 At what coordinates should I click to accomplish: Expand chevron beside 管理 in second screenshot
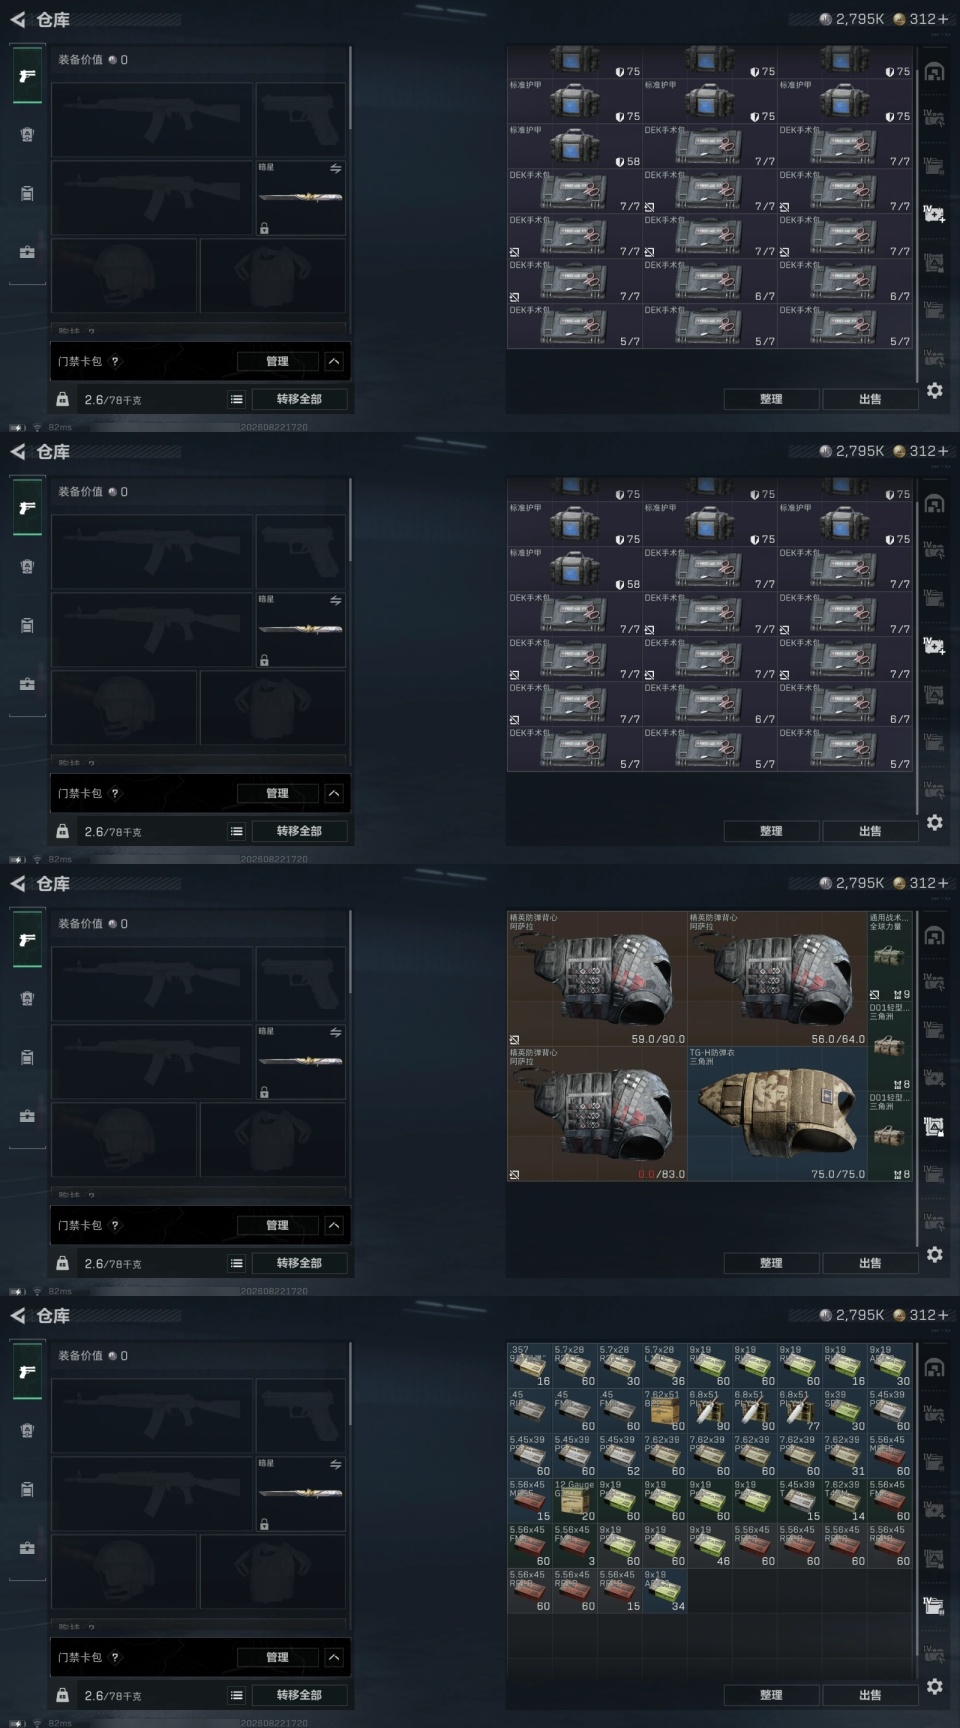[x=334, y=793]
